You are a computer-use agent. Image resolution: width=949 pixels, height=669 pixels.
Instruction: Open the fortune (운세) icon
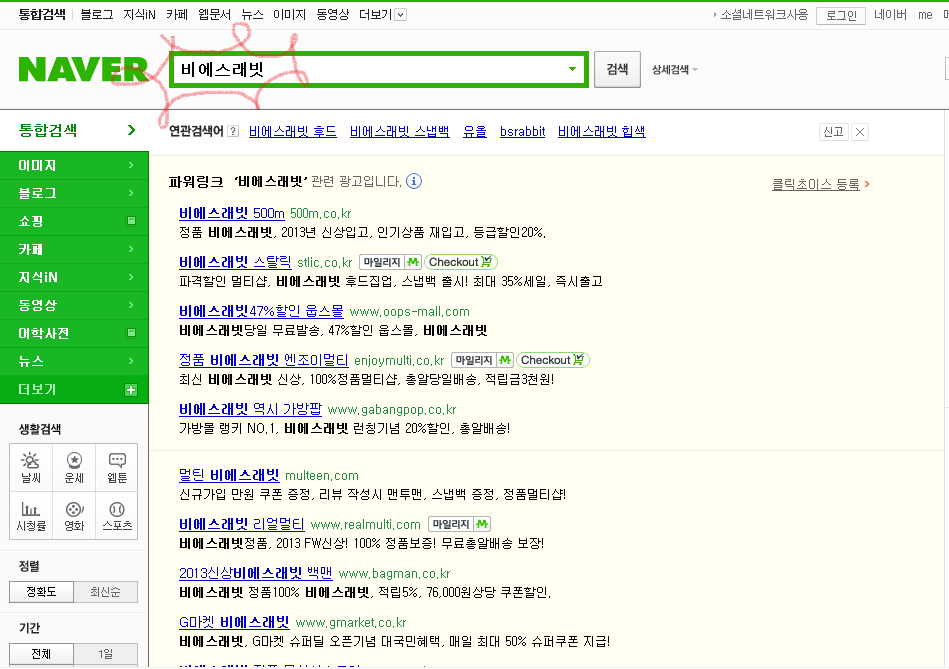pos(74,467)
